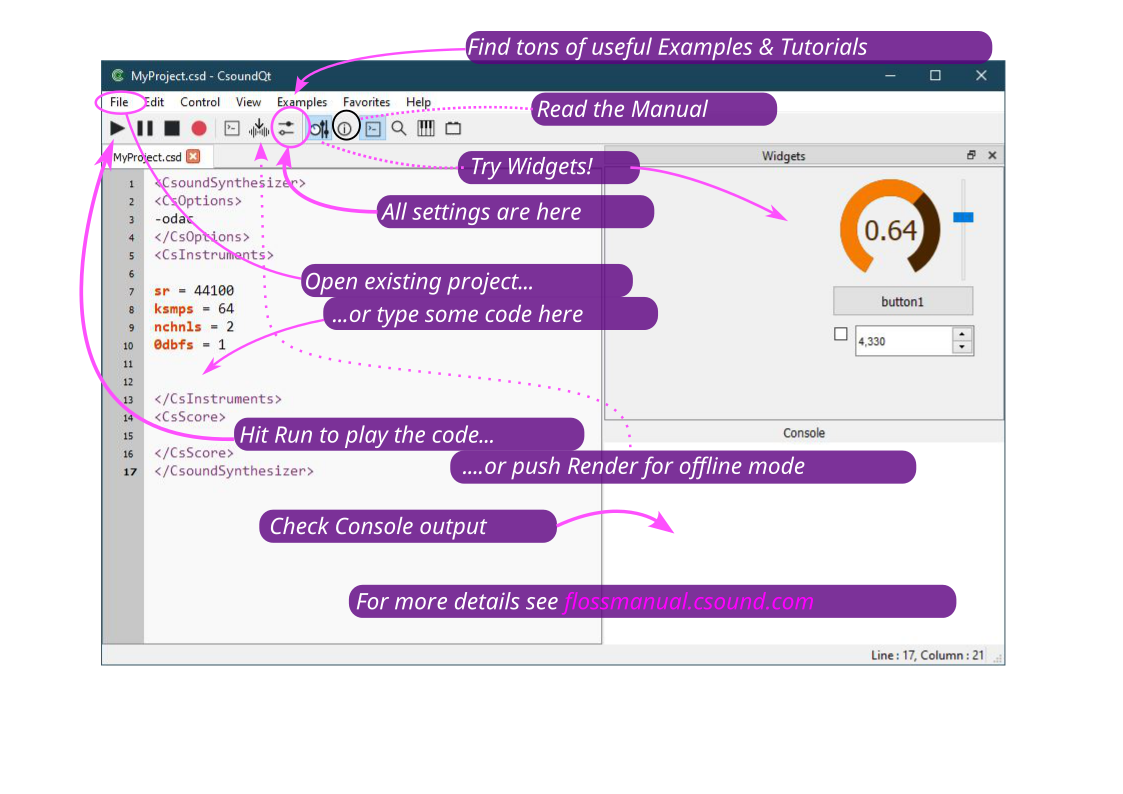Open the File menu
The height and width of the screenshot is (794, 1123).
point(119,102)
